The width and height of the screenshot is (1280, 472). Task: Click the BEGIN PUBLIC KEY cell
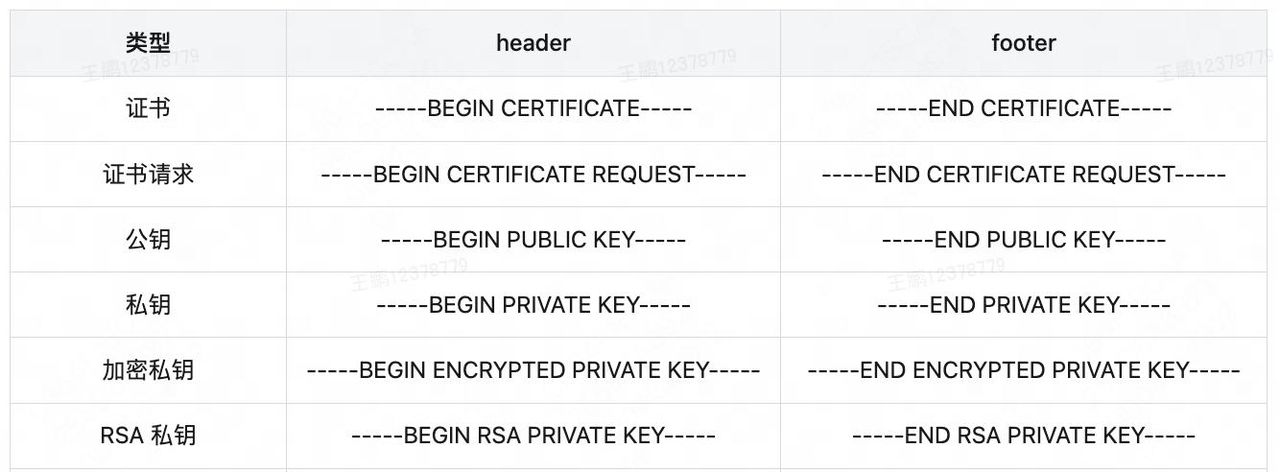click(533, 239)
